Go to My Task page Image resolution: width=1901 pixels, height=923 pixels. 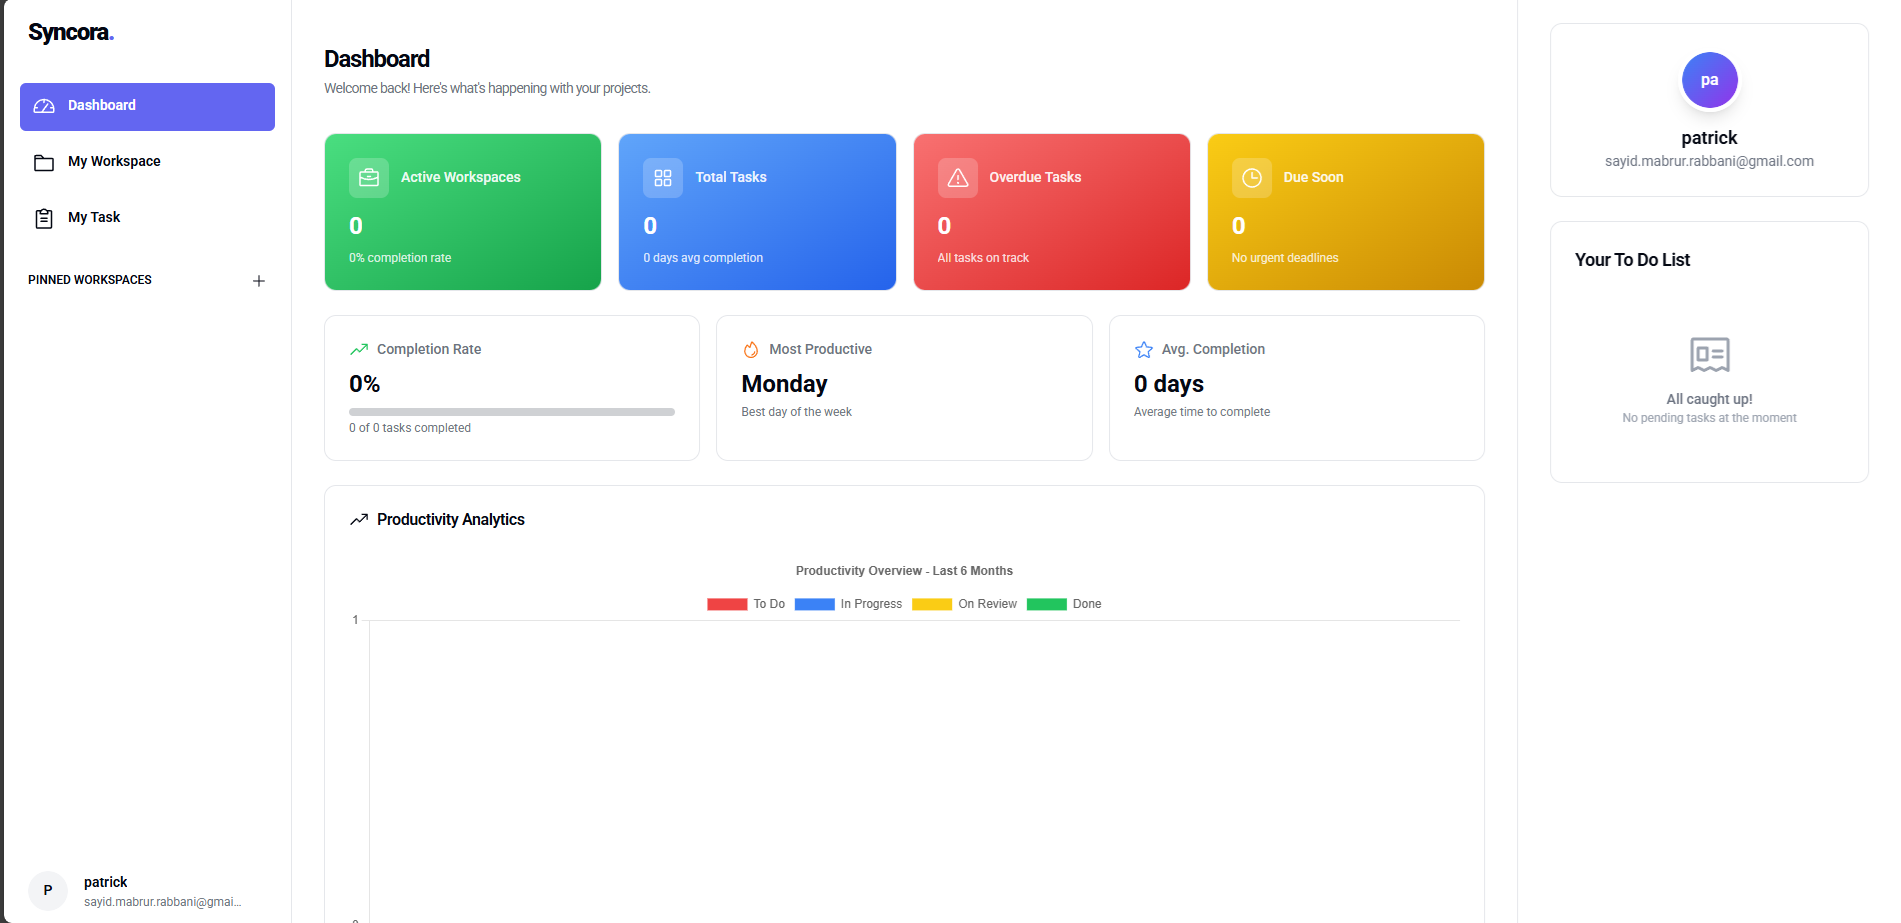[x=147, y=218]
